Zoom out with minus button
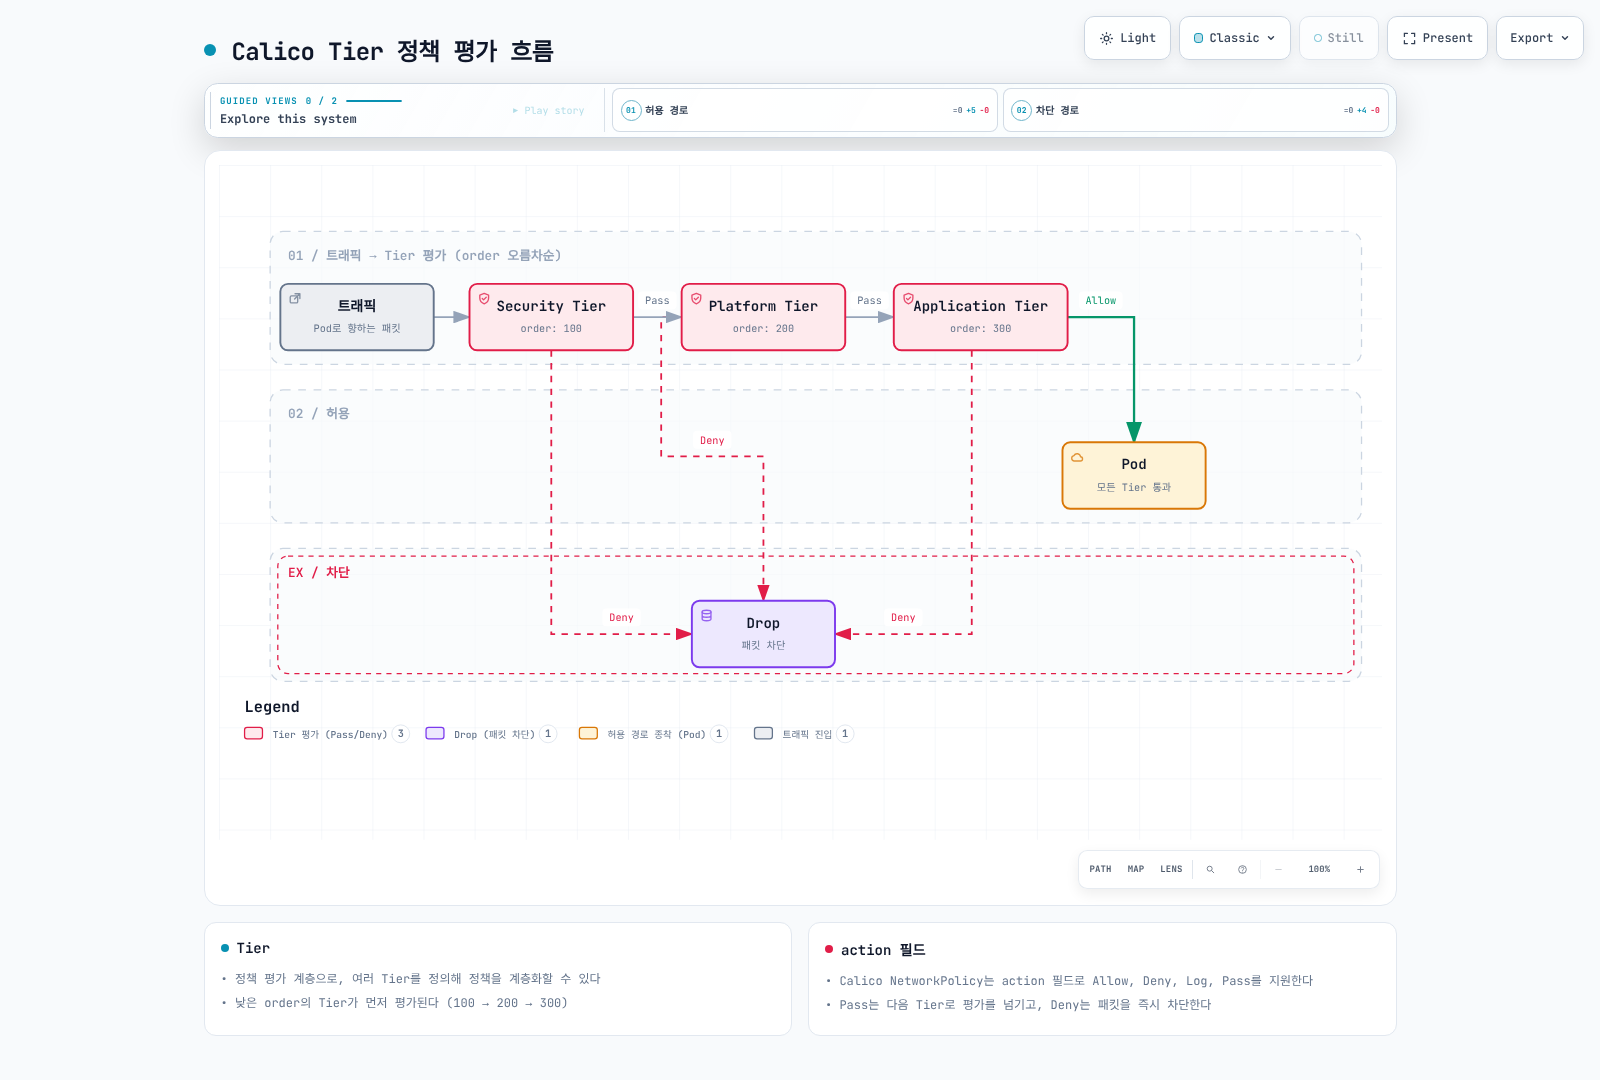This screenshot has width=1600, height=1080. point(1278,869)
